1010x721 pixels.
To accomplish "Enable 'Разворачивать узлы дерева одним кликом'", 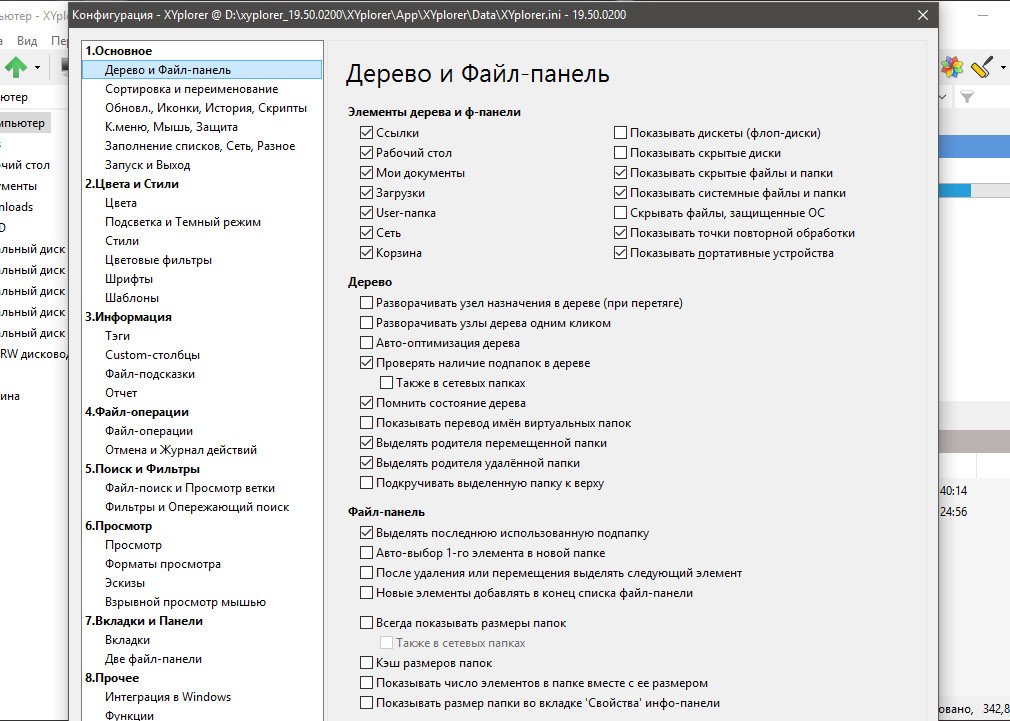I will point(367,323).
